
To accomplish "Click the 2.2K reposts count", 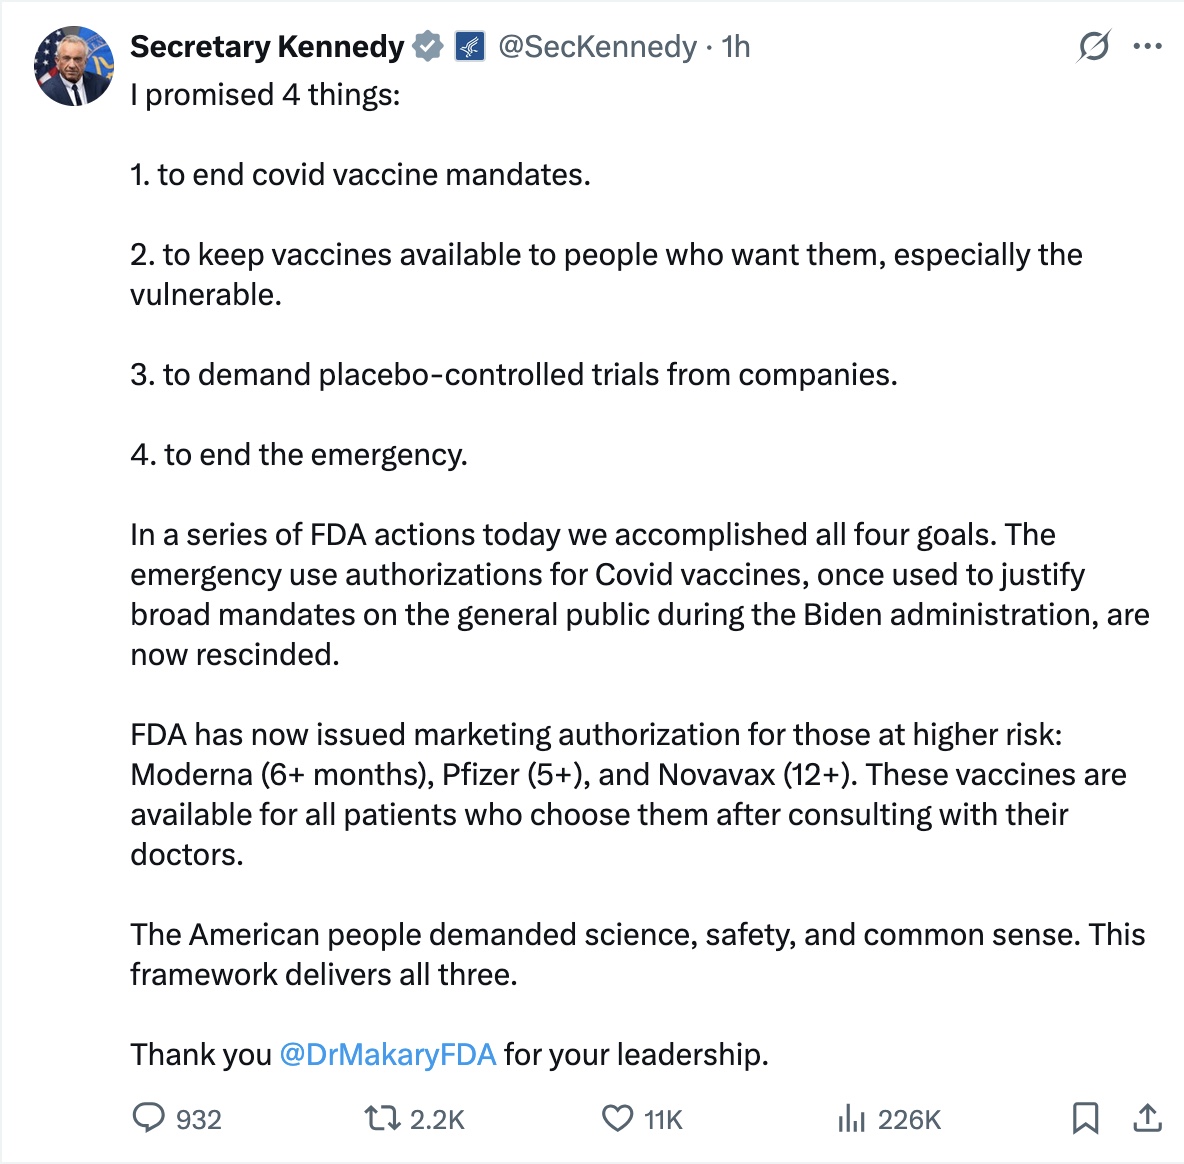I will coord(437,1119).
